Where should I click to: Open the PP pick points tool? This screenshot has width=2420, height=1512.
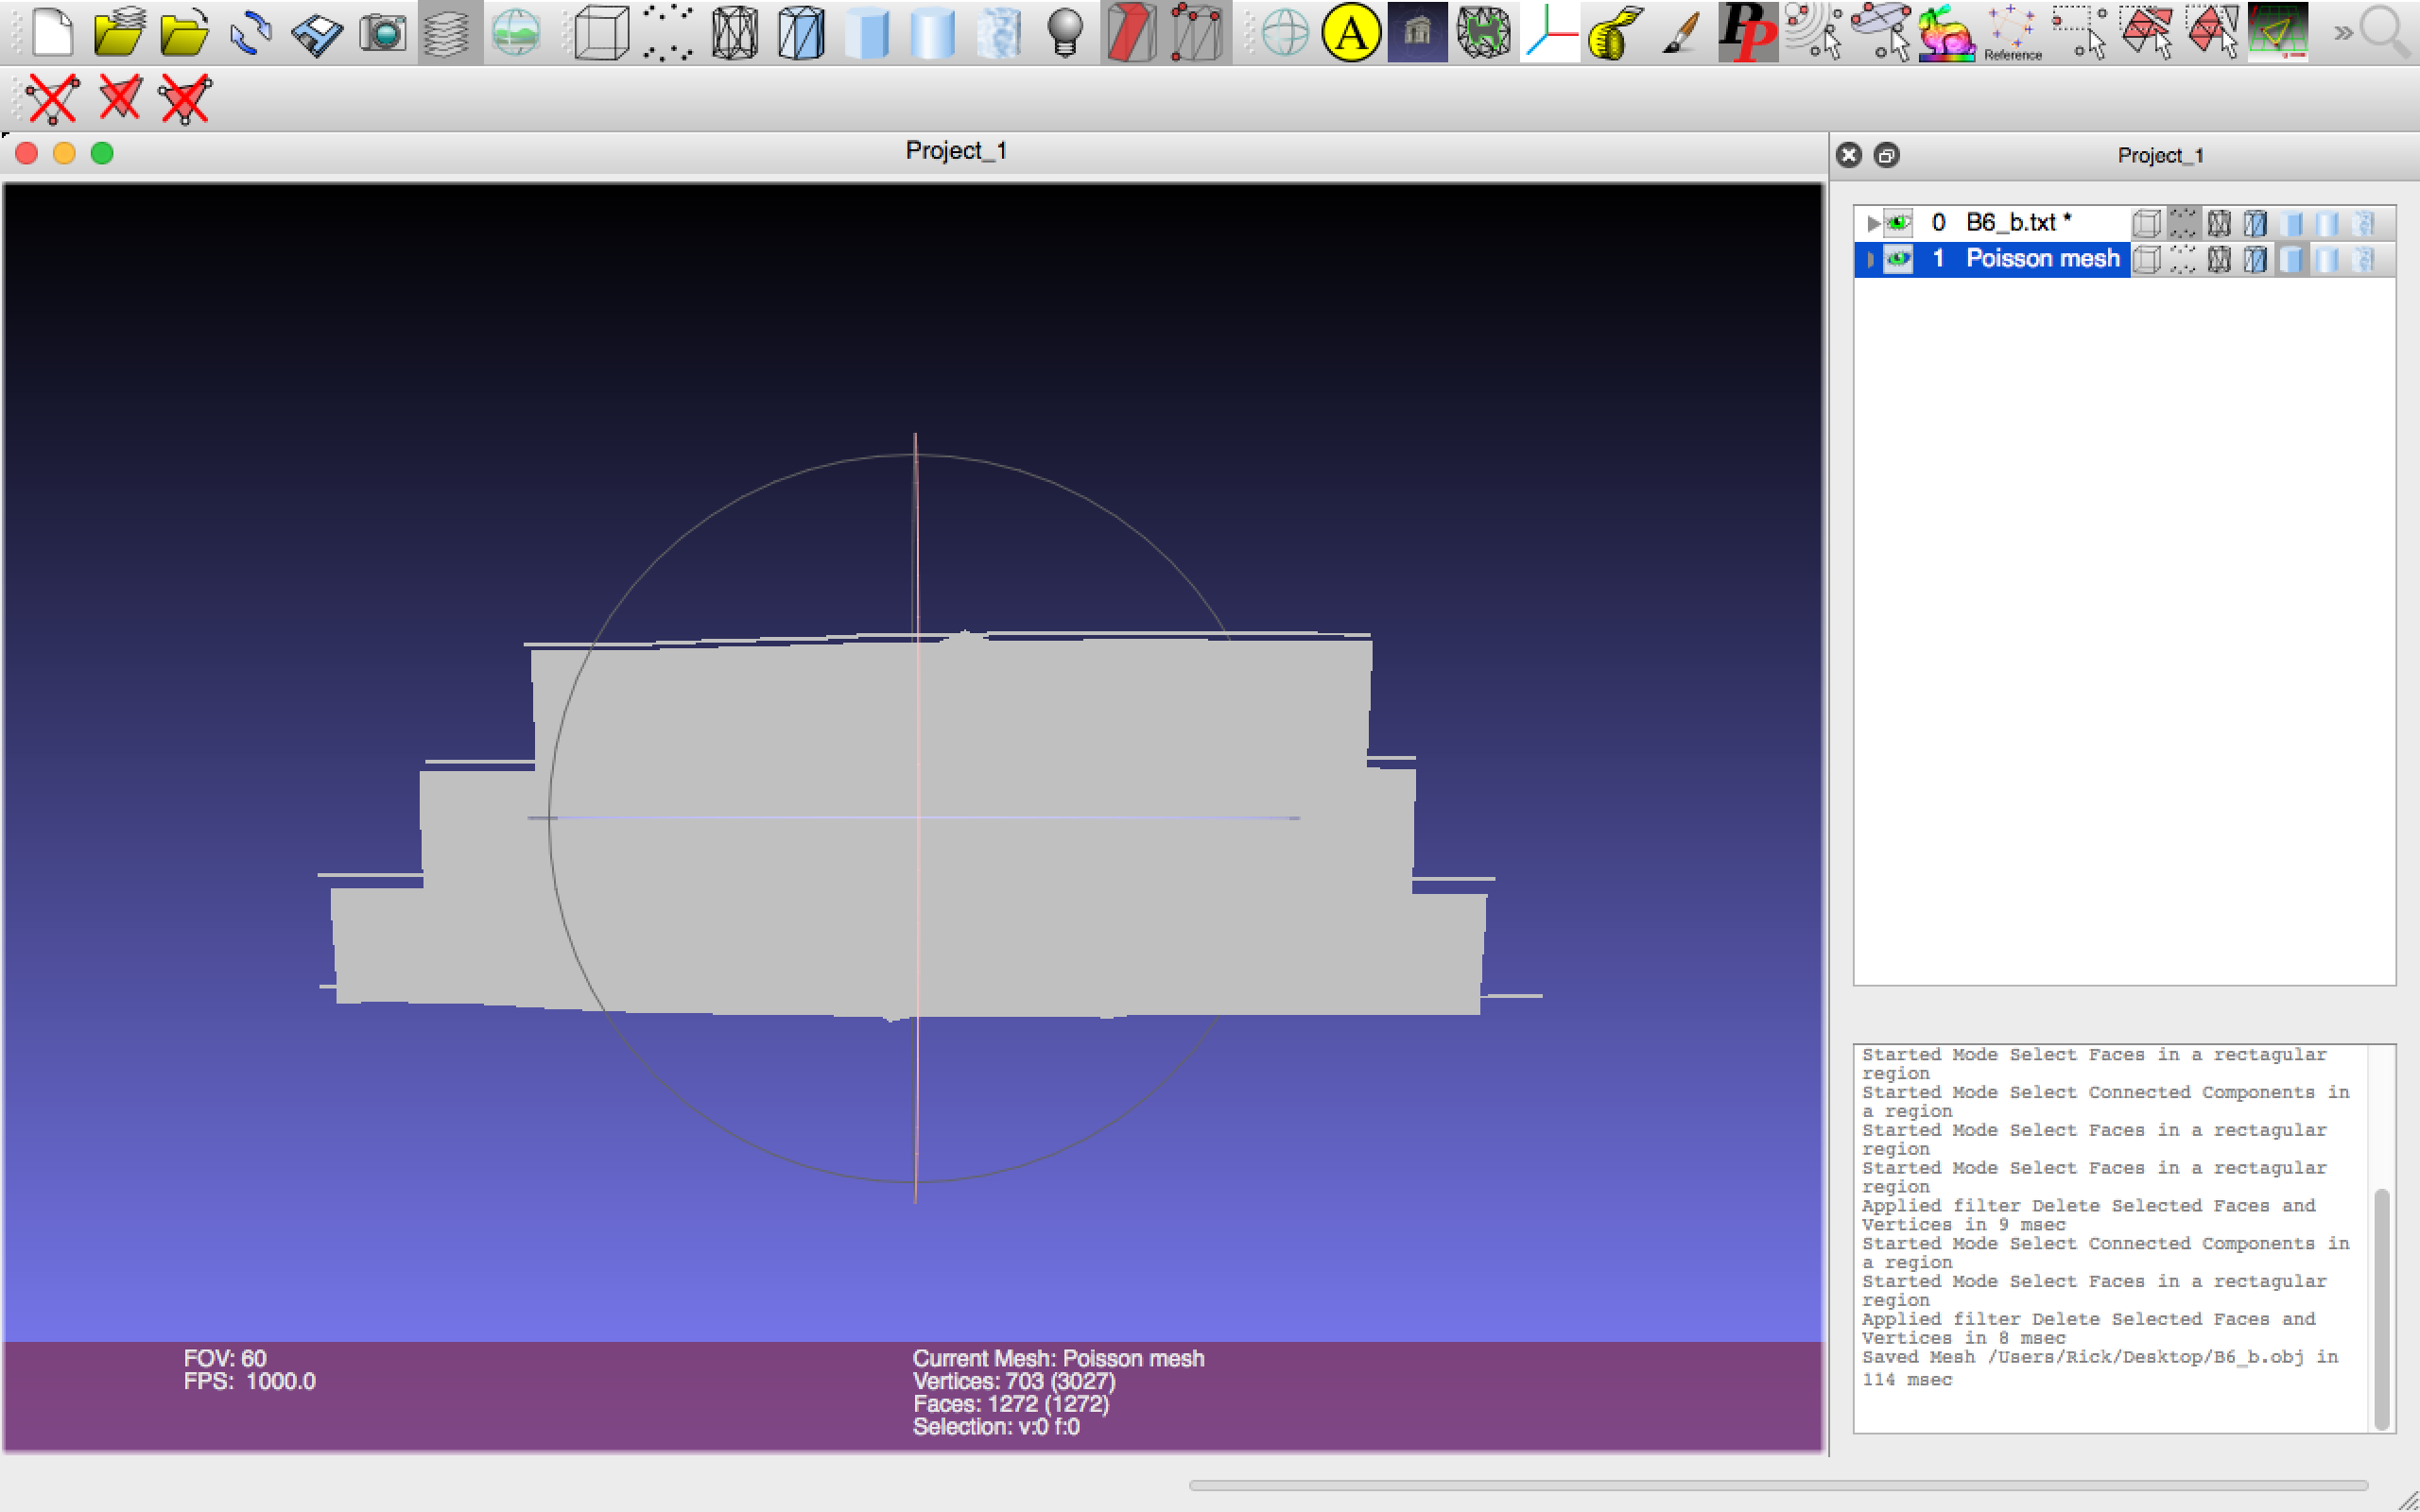1748,32
